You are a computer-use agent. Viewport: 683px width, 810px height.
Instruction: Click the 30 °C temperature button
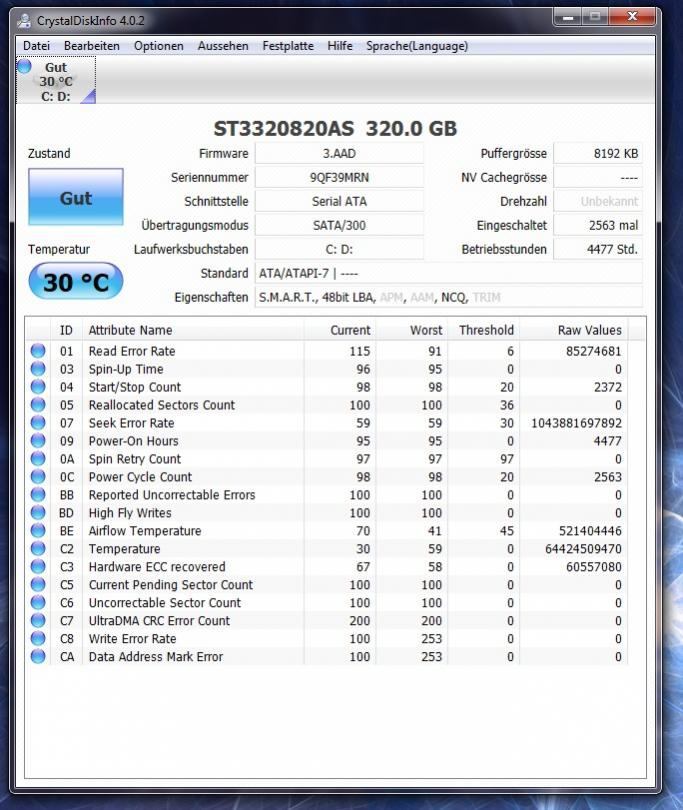tap(76, 282)
